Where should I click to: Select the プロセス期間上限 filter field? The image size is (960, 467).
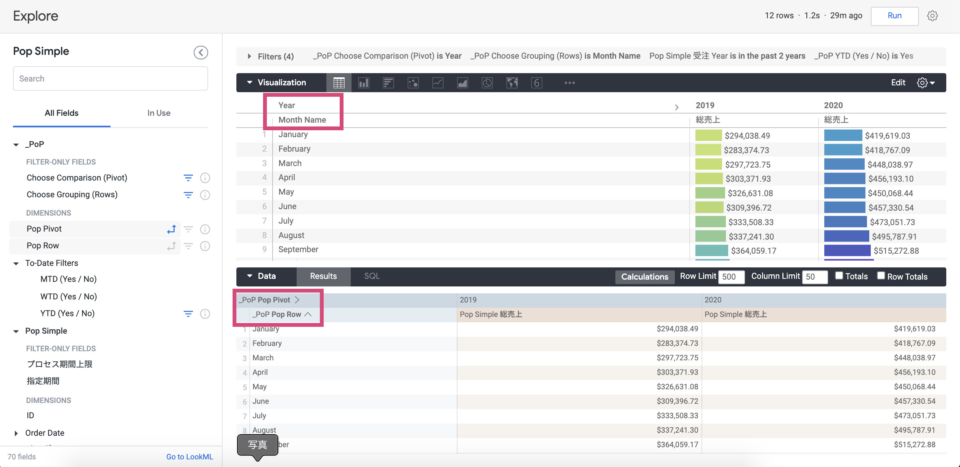coord(59,364)
